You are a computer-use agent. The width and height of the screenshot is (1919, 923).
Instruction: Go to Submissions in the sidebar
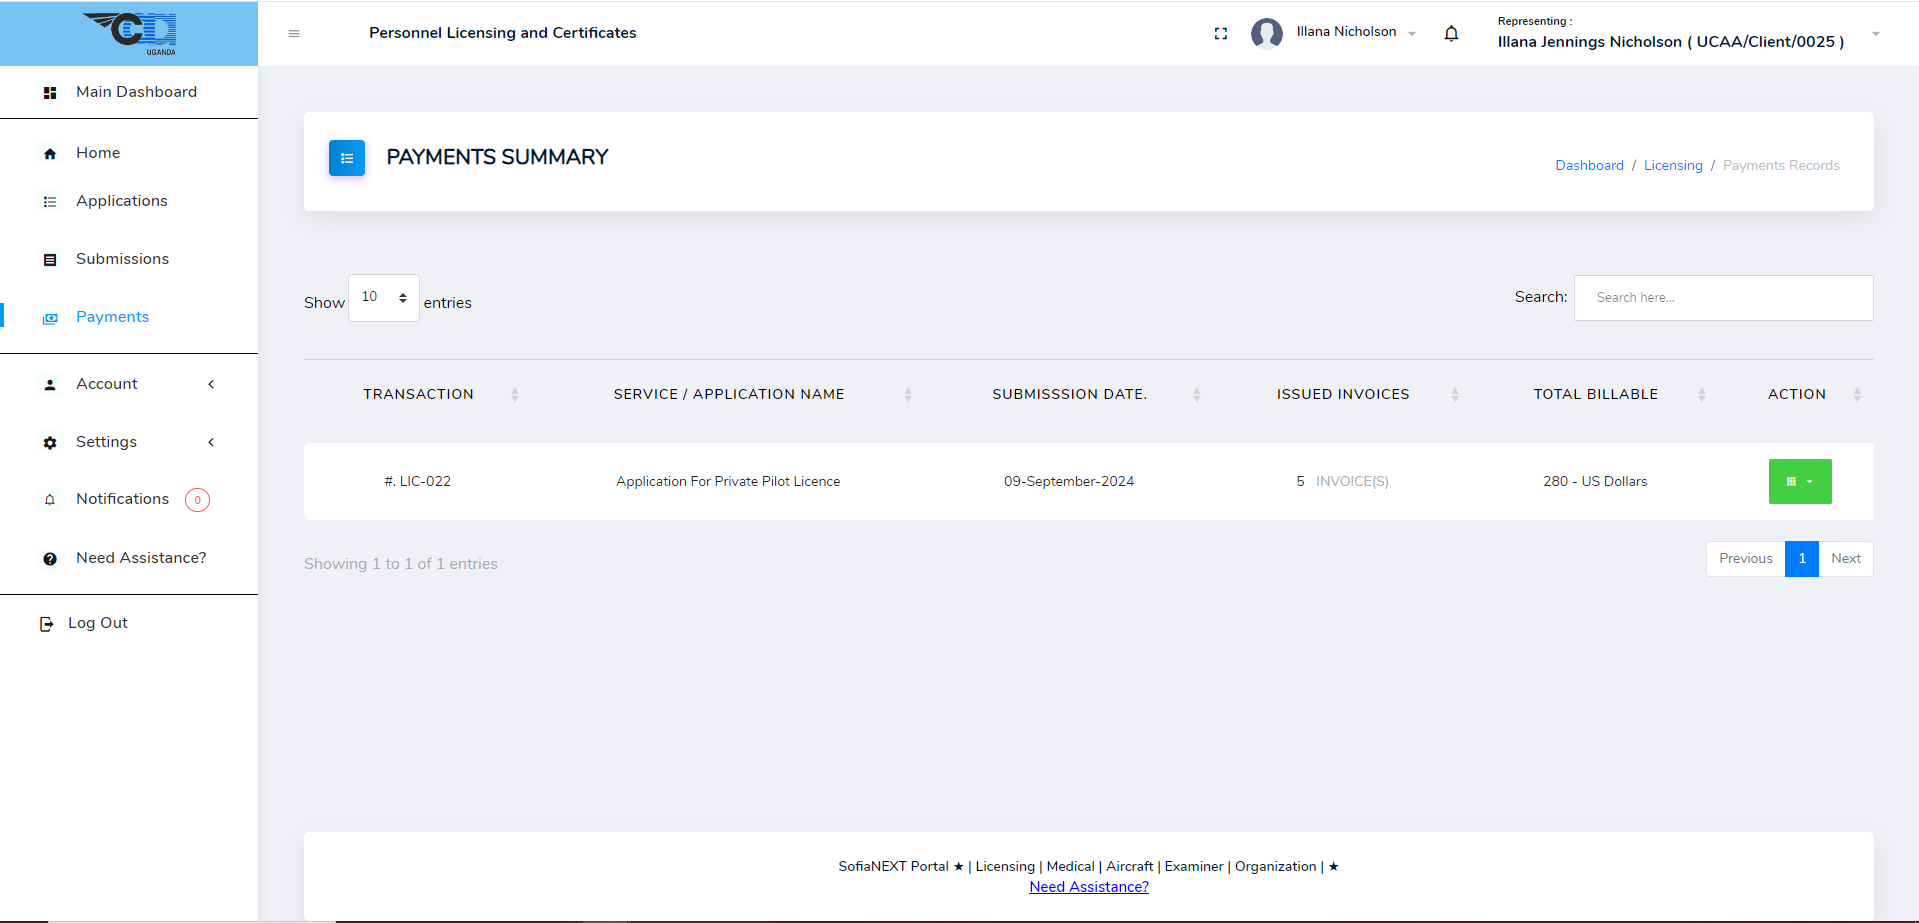[x=122, y=259]
